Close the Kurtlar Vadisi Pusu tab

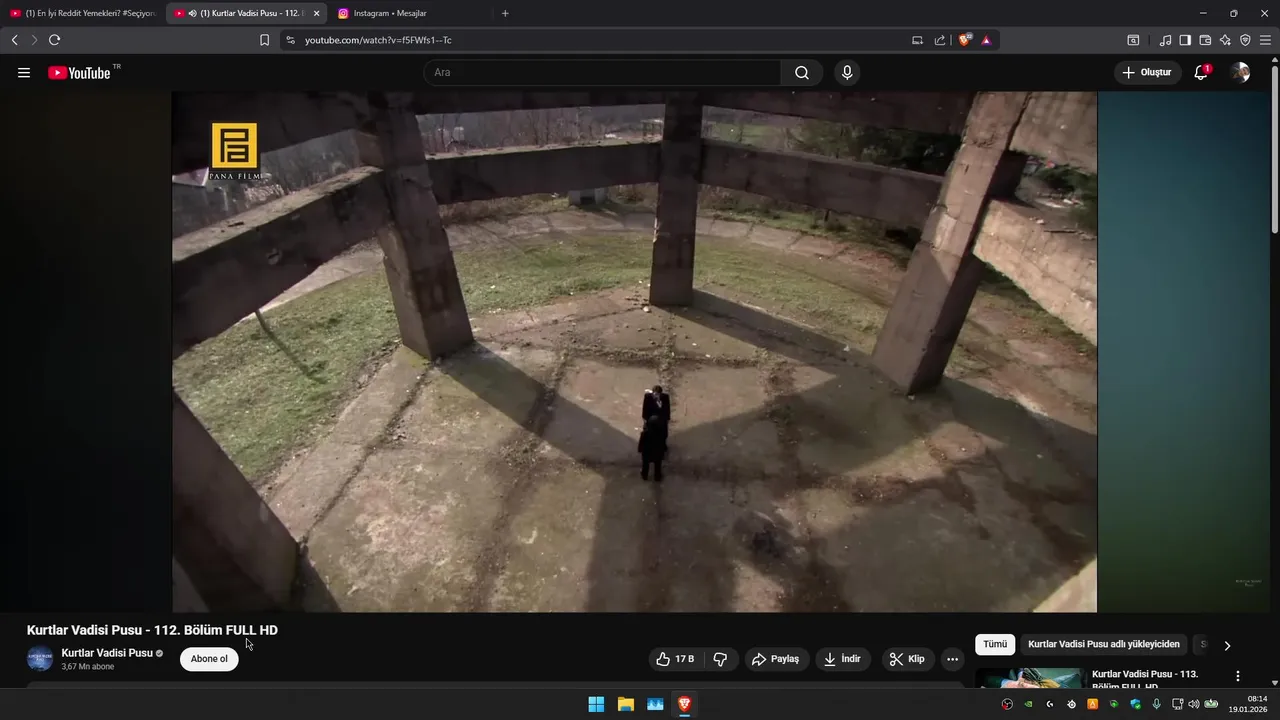pyautogui.click(x=316, y=13)
